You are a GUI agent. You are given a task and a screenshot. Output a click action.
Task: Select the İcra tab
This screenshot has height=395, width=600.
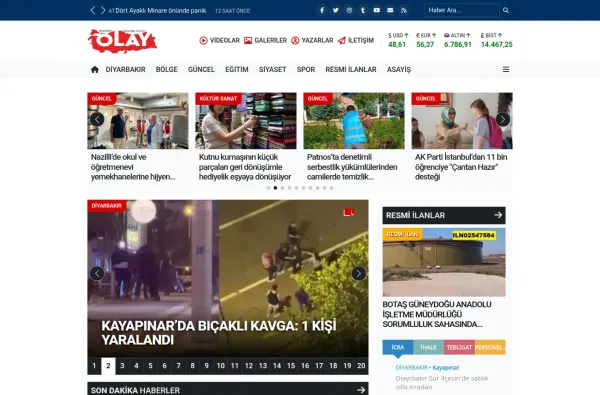click(x=398, y=347)
